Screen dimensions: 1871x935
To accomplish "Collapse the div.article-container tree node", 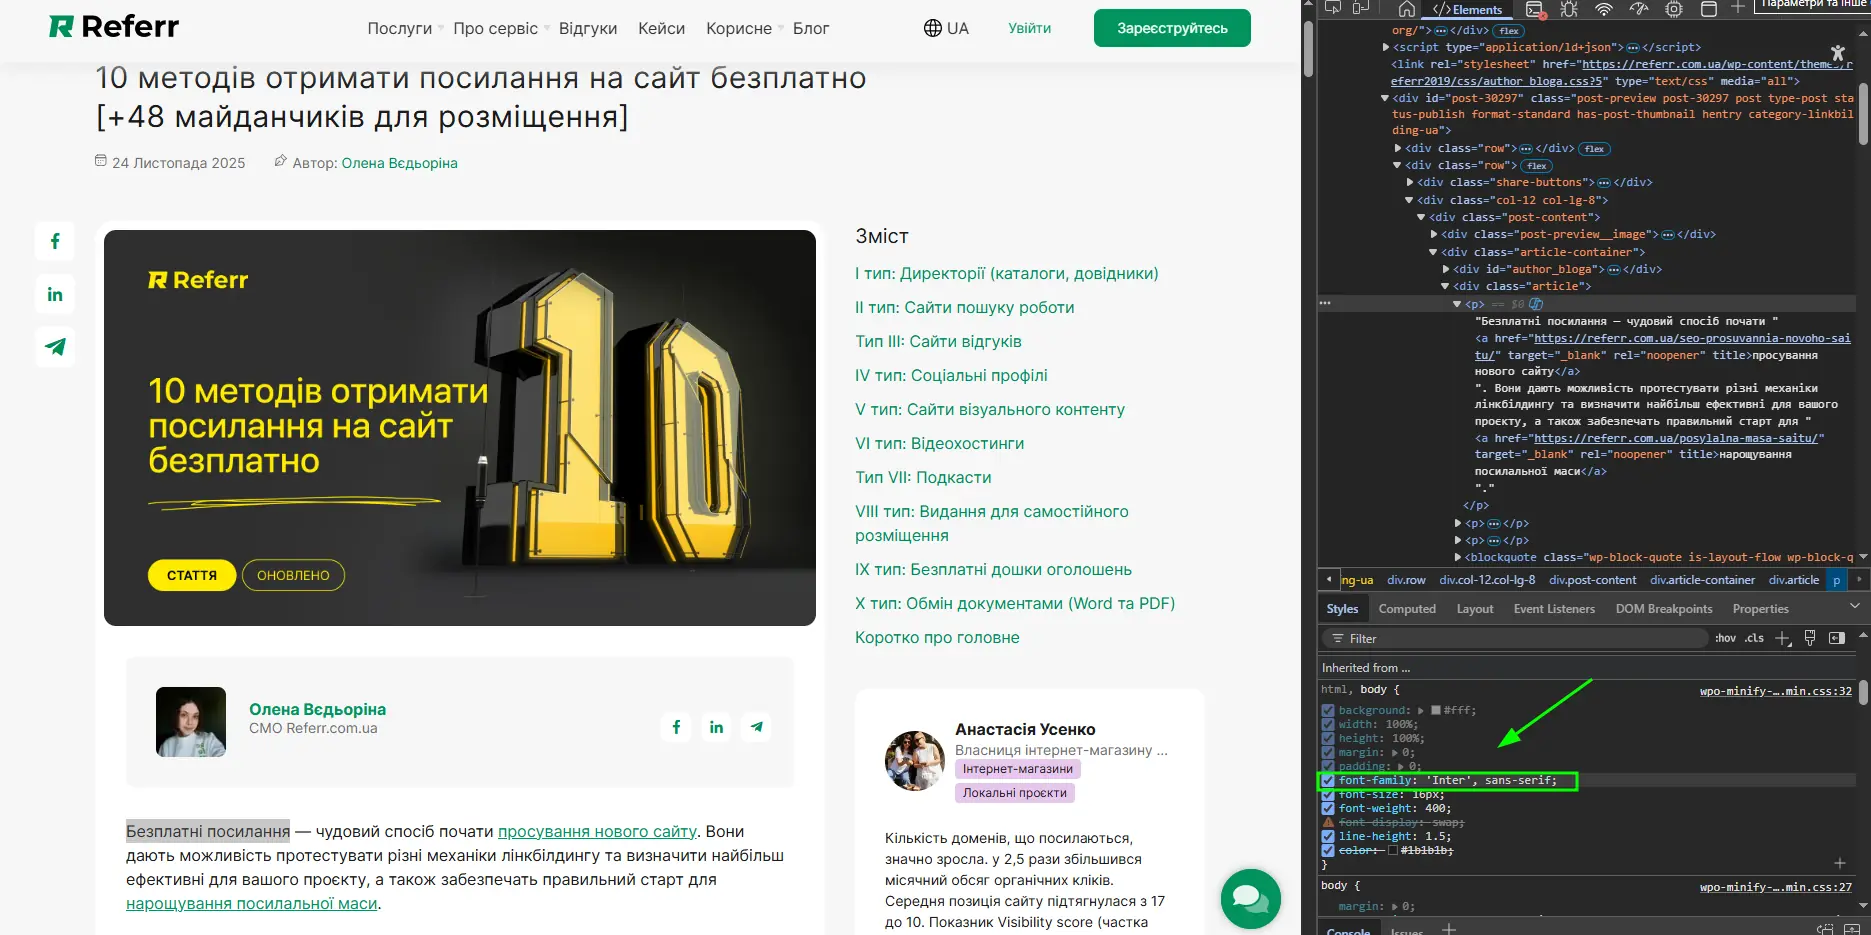I will [x=1432, y=252].
